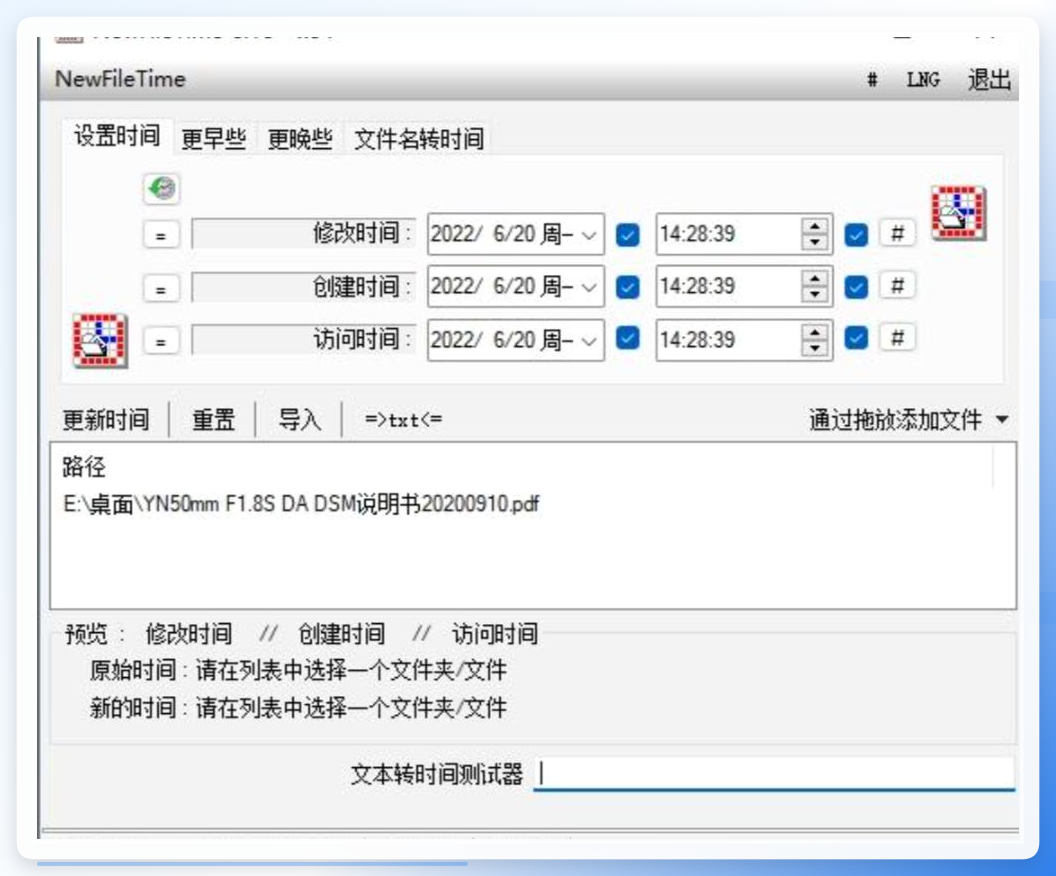Image resolution: width=1056 pixels, height=876 pixels.
Task: Click the 导入 import button
Action: point(300,420)
